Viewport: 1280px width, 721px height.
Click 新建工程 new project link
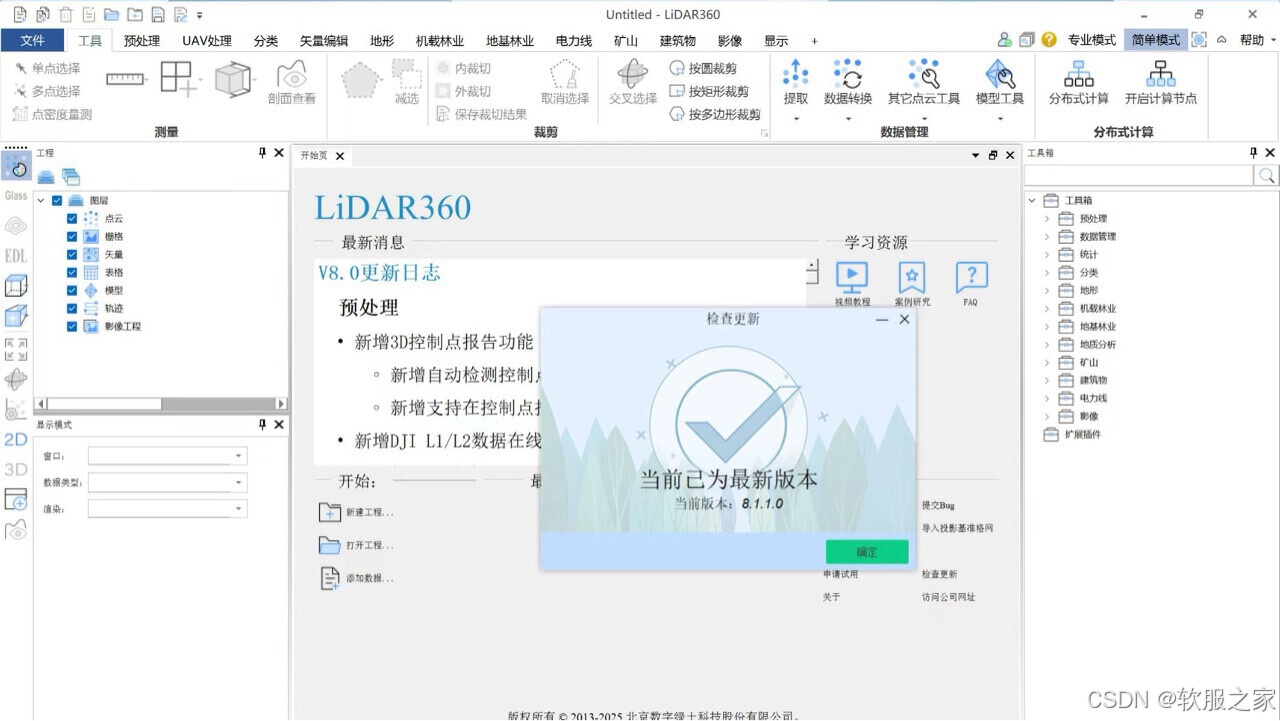(357, 512)
